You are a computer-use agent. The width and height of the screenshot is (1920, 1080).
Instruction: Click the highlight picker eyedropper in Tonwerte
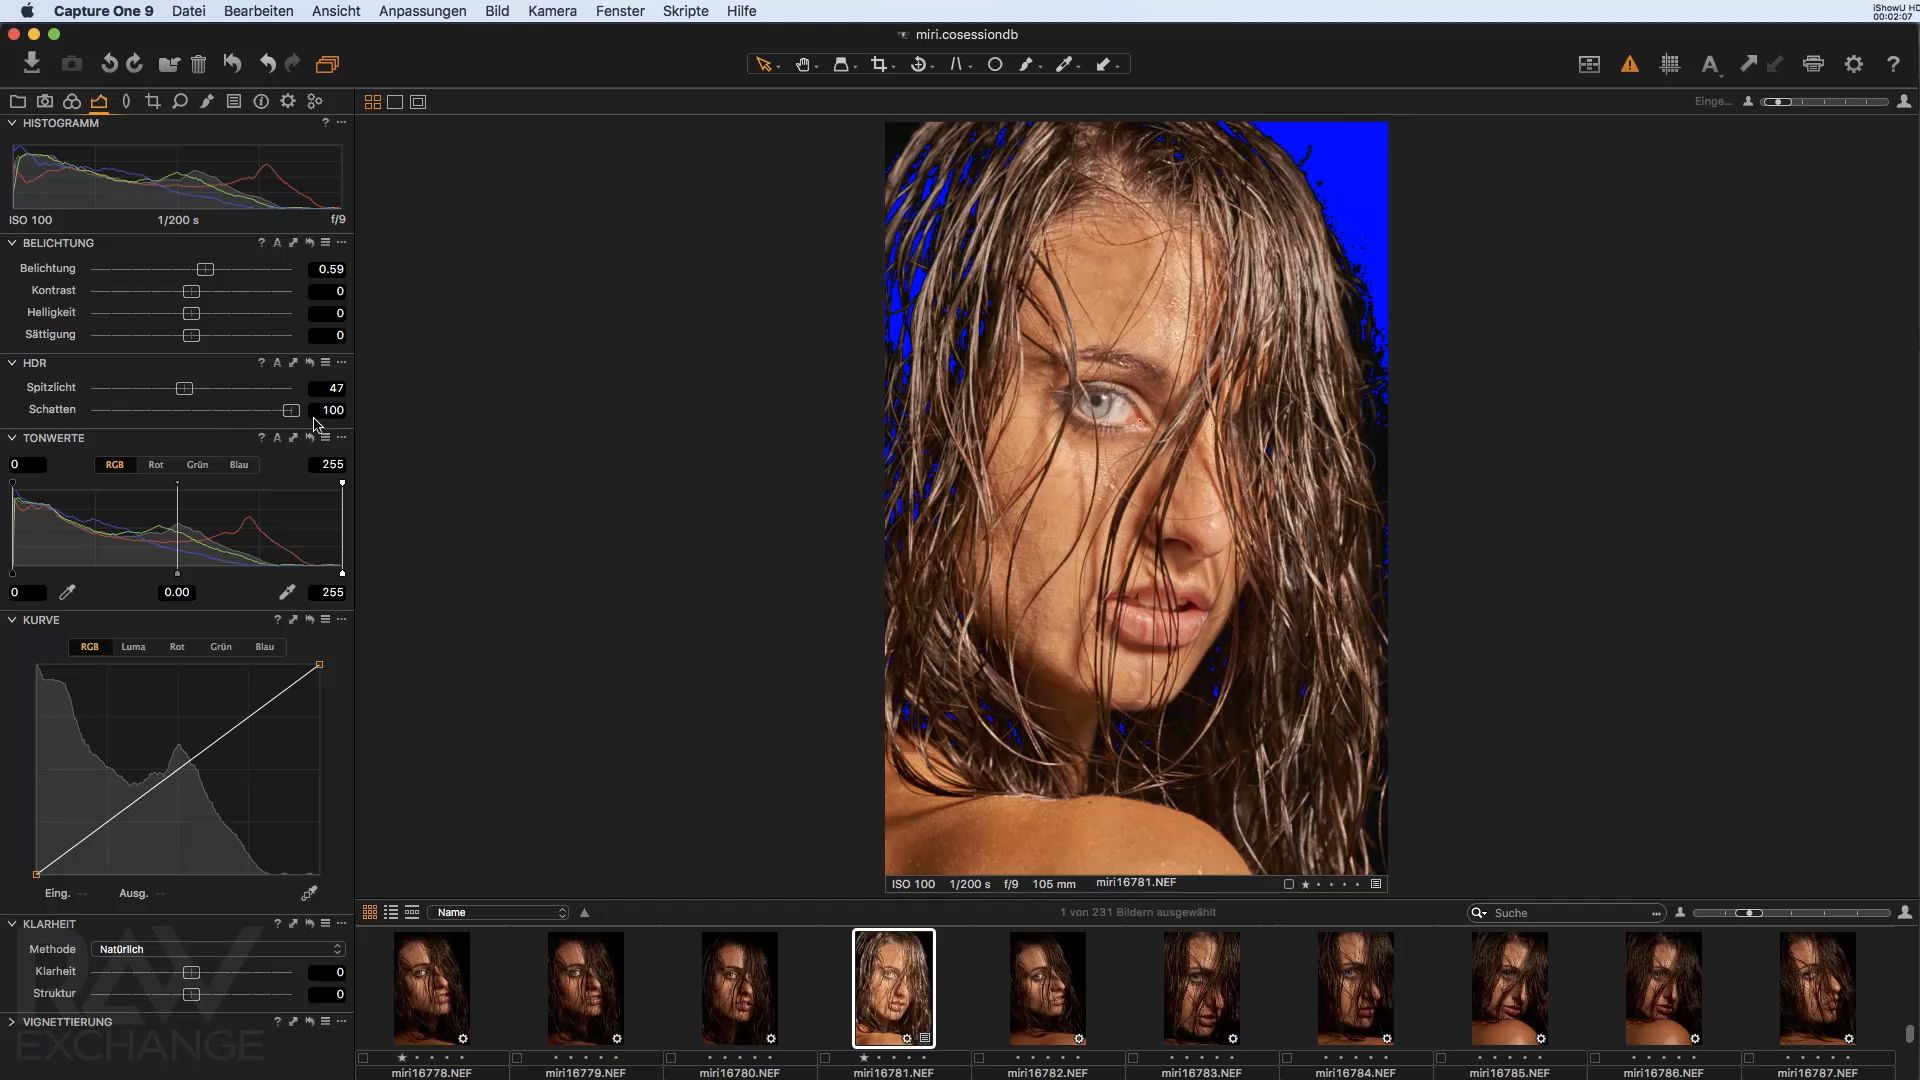(287, 592)
